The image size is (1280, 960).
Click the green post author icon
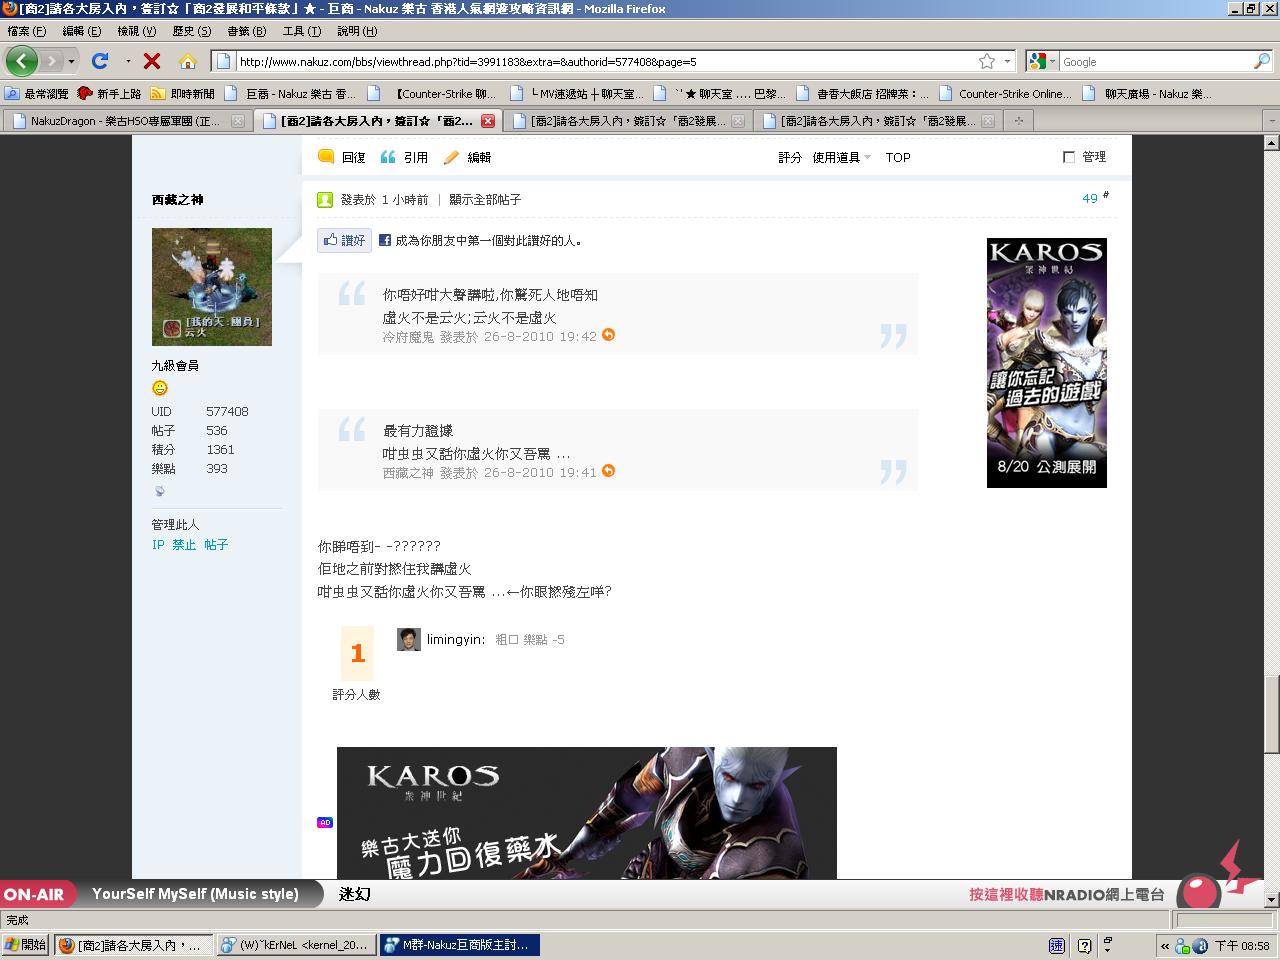[x=325, y=199]
